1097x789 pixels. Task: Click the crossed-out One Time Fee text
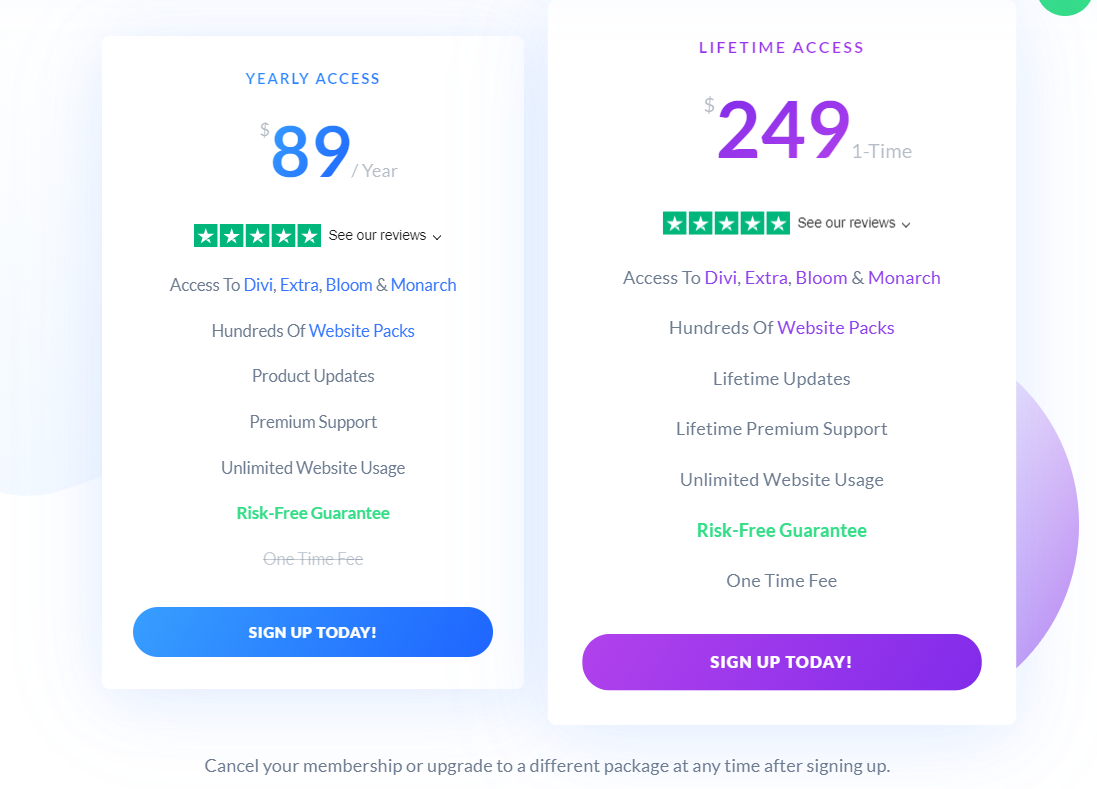coord(312,558)
